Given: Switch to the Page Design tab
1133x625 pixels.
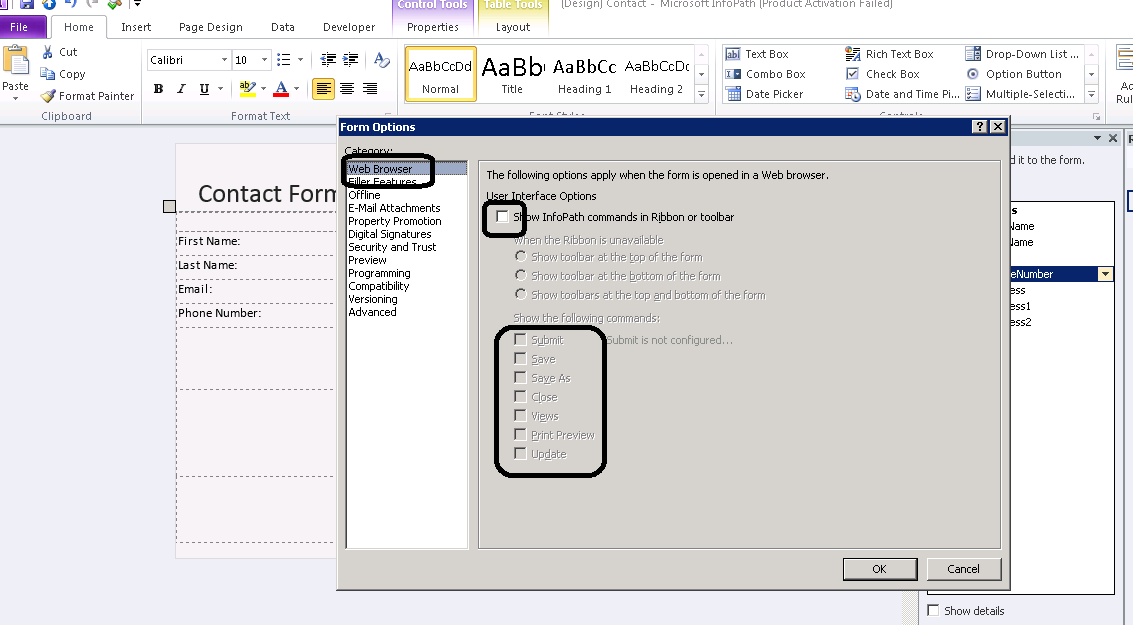Looking at the screenshot, I should point(211,27).
